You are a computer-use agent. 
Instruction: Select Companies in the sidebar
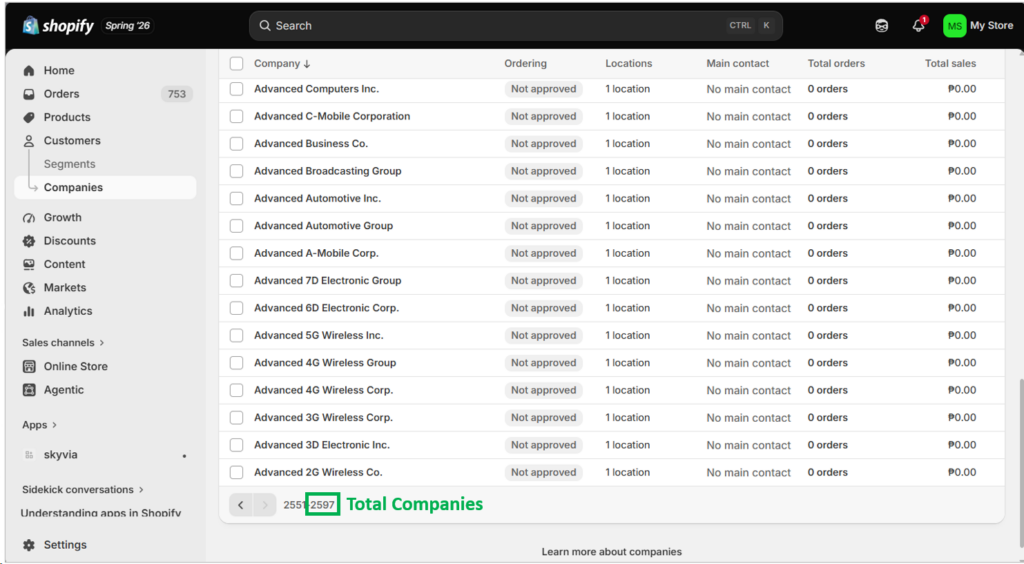click(105, 187)
